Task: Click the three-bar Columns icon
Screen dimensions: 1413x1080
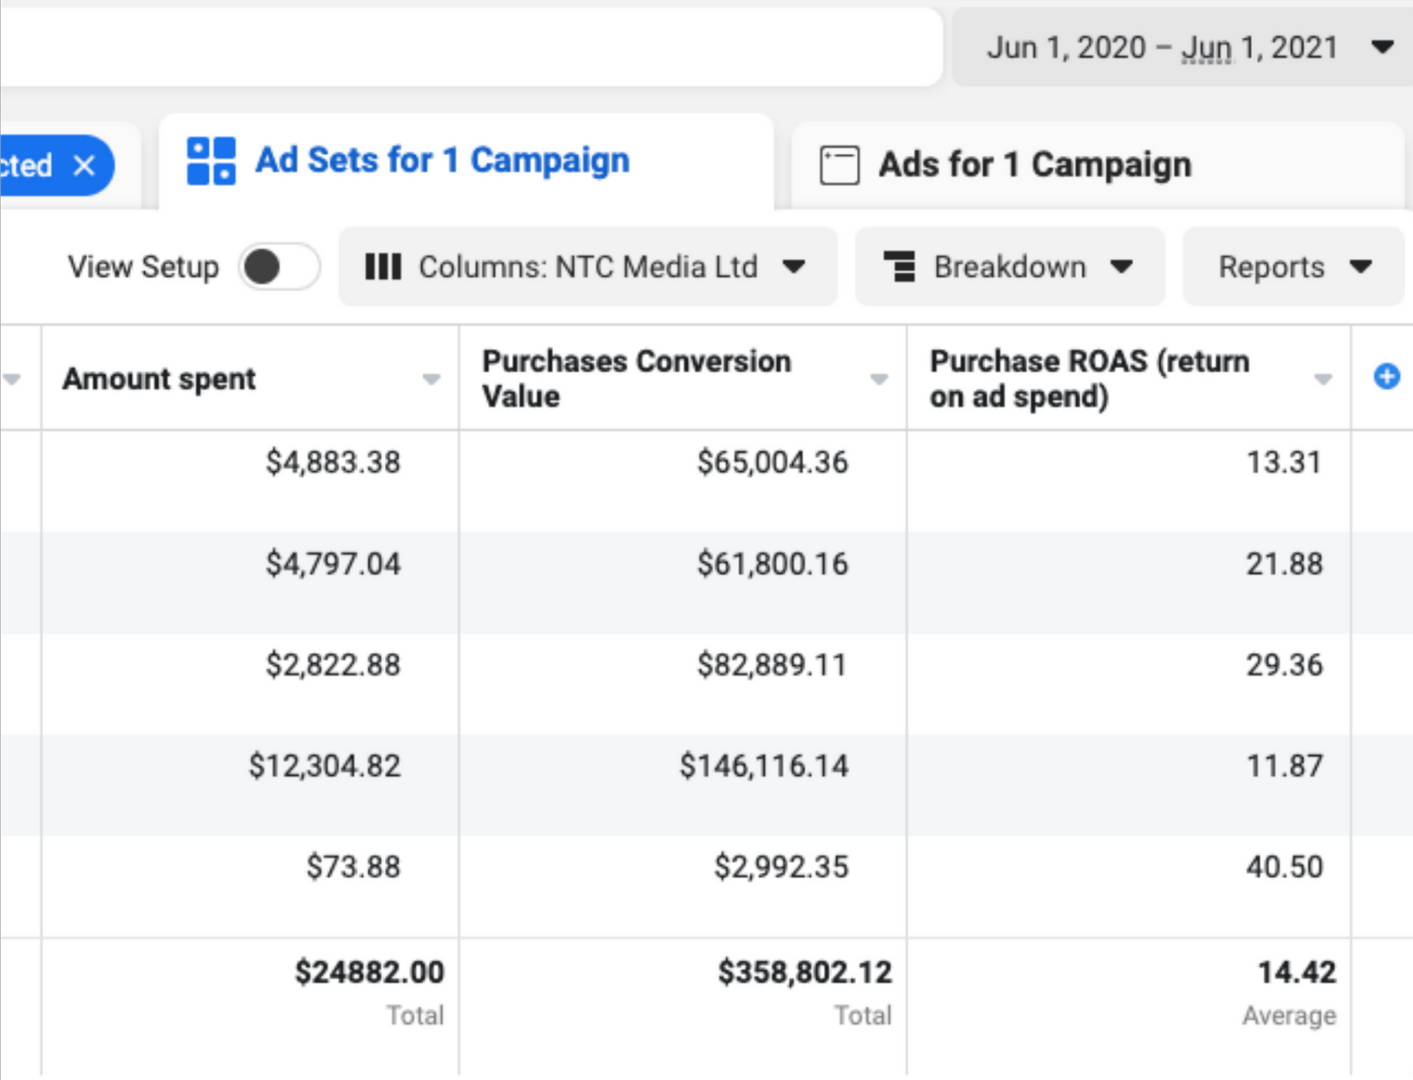Action: pyautogui.click(x=383, y=267)
